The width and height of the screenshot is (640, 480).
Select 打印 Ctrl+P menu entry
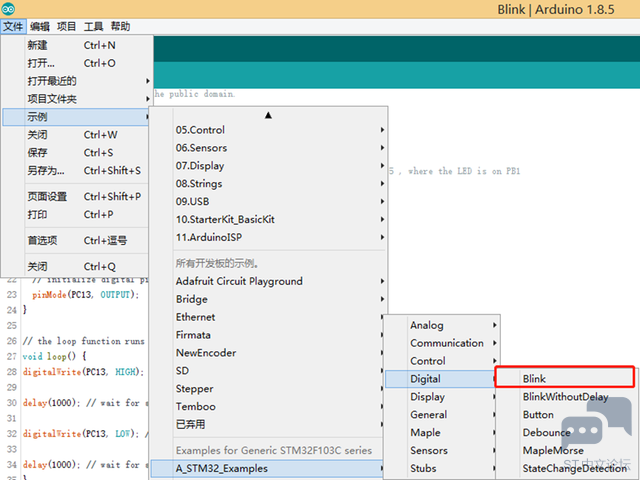76,215
